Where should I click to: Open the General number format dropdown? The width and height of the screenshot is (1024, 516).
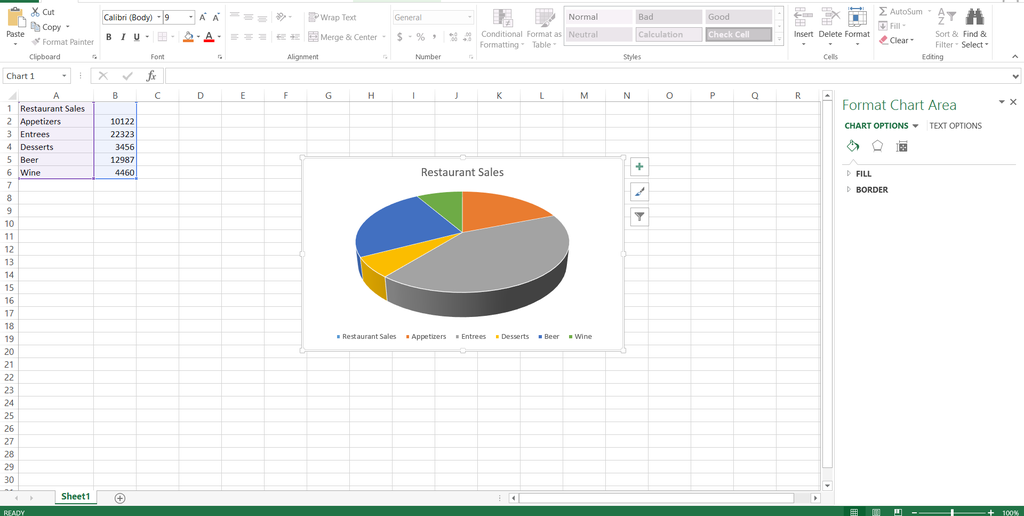[x=470, y=18]
